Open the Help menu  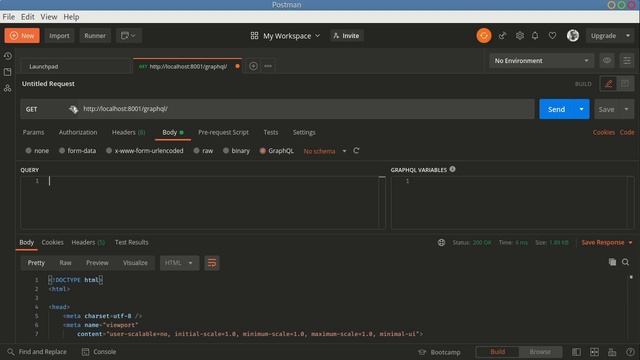click(71, 17)
